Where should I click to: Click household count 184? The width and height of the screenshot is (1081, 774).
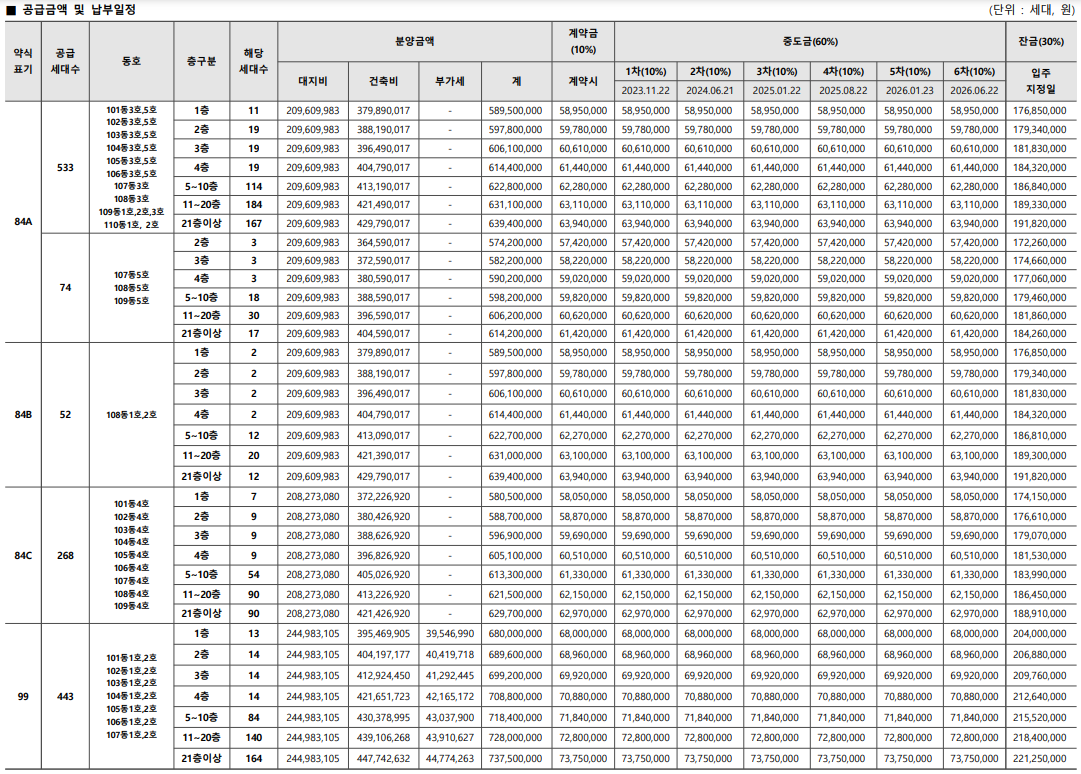254,205
